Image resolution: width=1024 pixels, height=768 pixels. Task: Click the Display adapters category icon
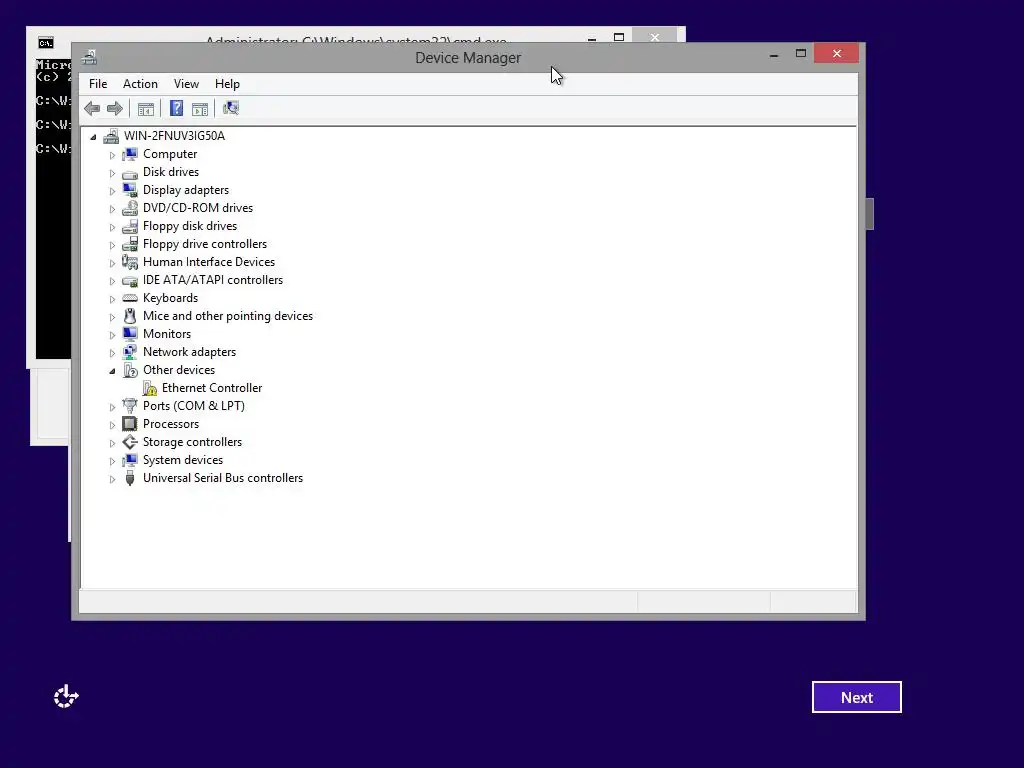130,190
